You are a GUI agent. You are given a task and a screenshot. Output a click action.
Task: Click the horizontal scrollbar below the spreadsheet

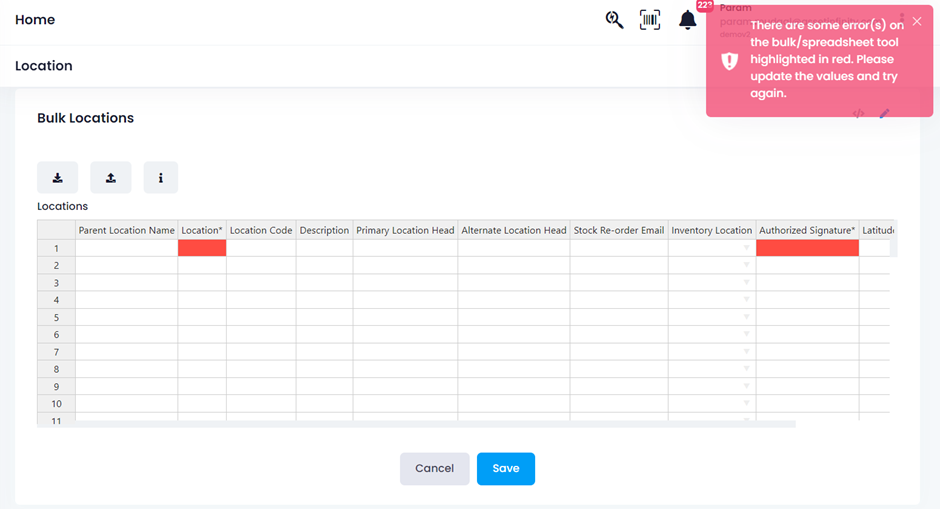(417, 424)
